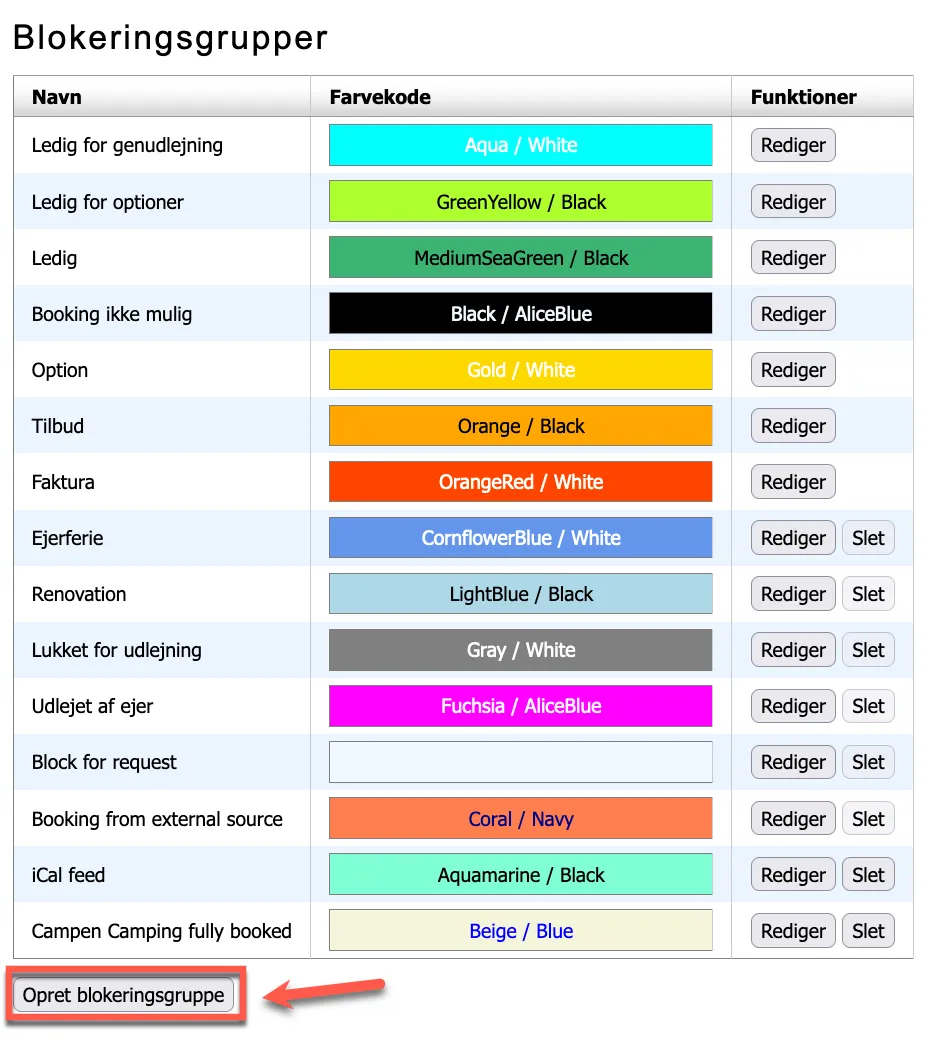Select the Tilbud row name
The image size is (934, 1044).
point(58,426)
